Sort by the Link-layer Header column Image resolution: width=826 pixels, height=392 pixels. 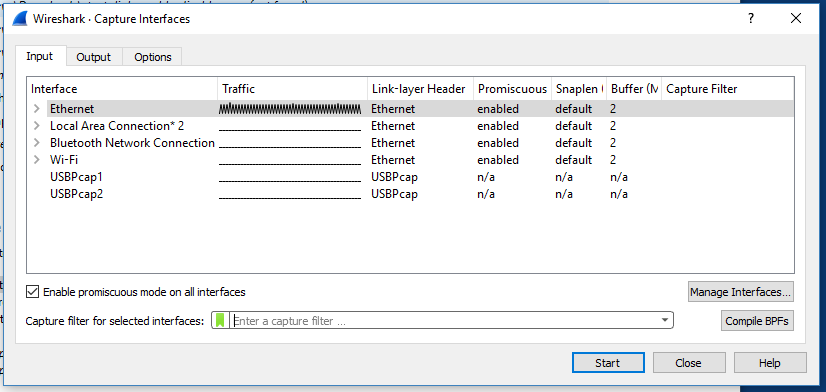point(420,89)
